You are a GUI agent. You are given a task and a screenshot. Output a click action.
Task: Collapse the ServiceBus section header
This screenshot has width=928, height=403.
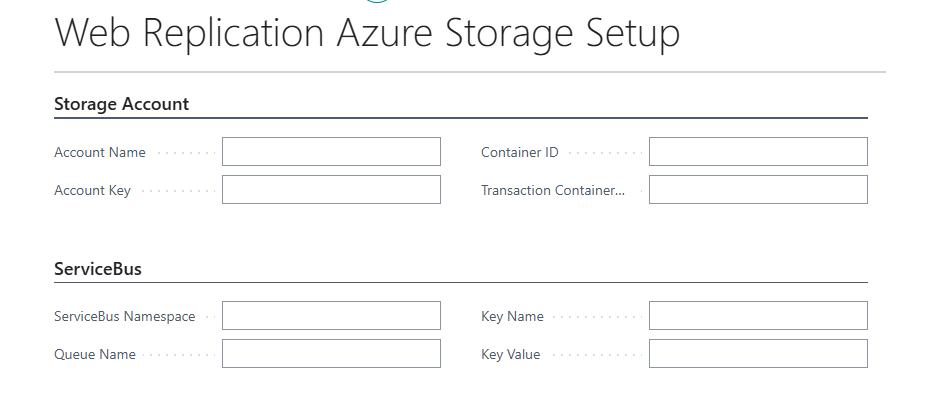click(98, 269)
